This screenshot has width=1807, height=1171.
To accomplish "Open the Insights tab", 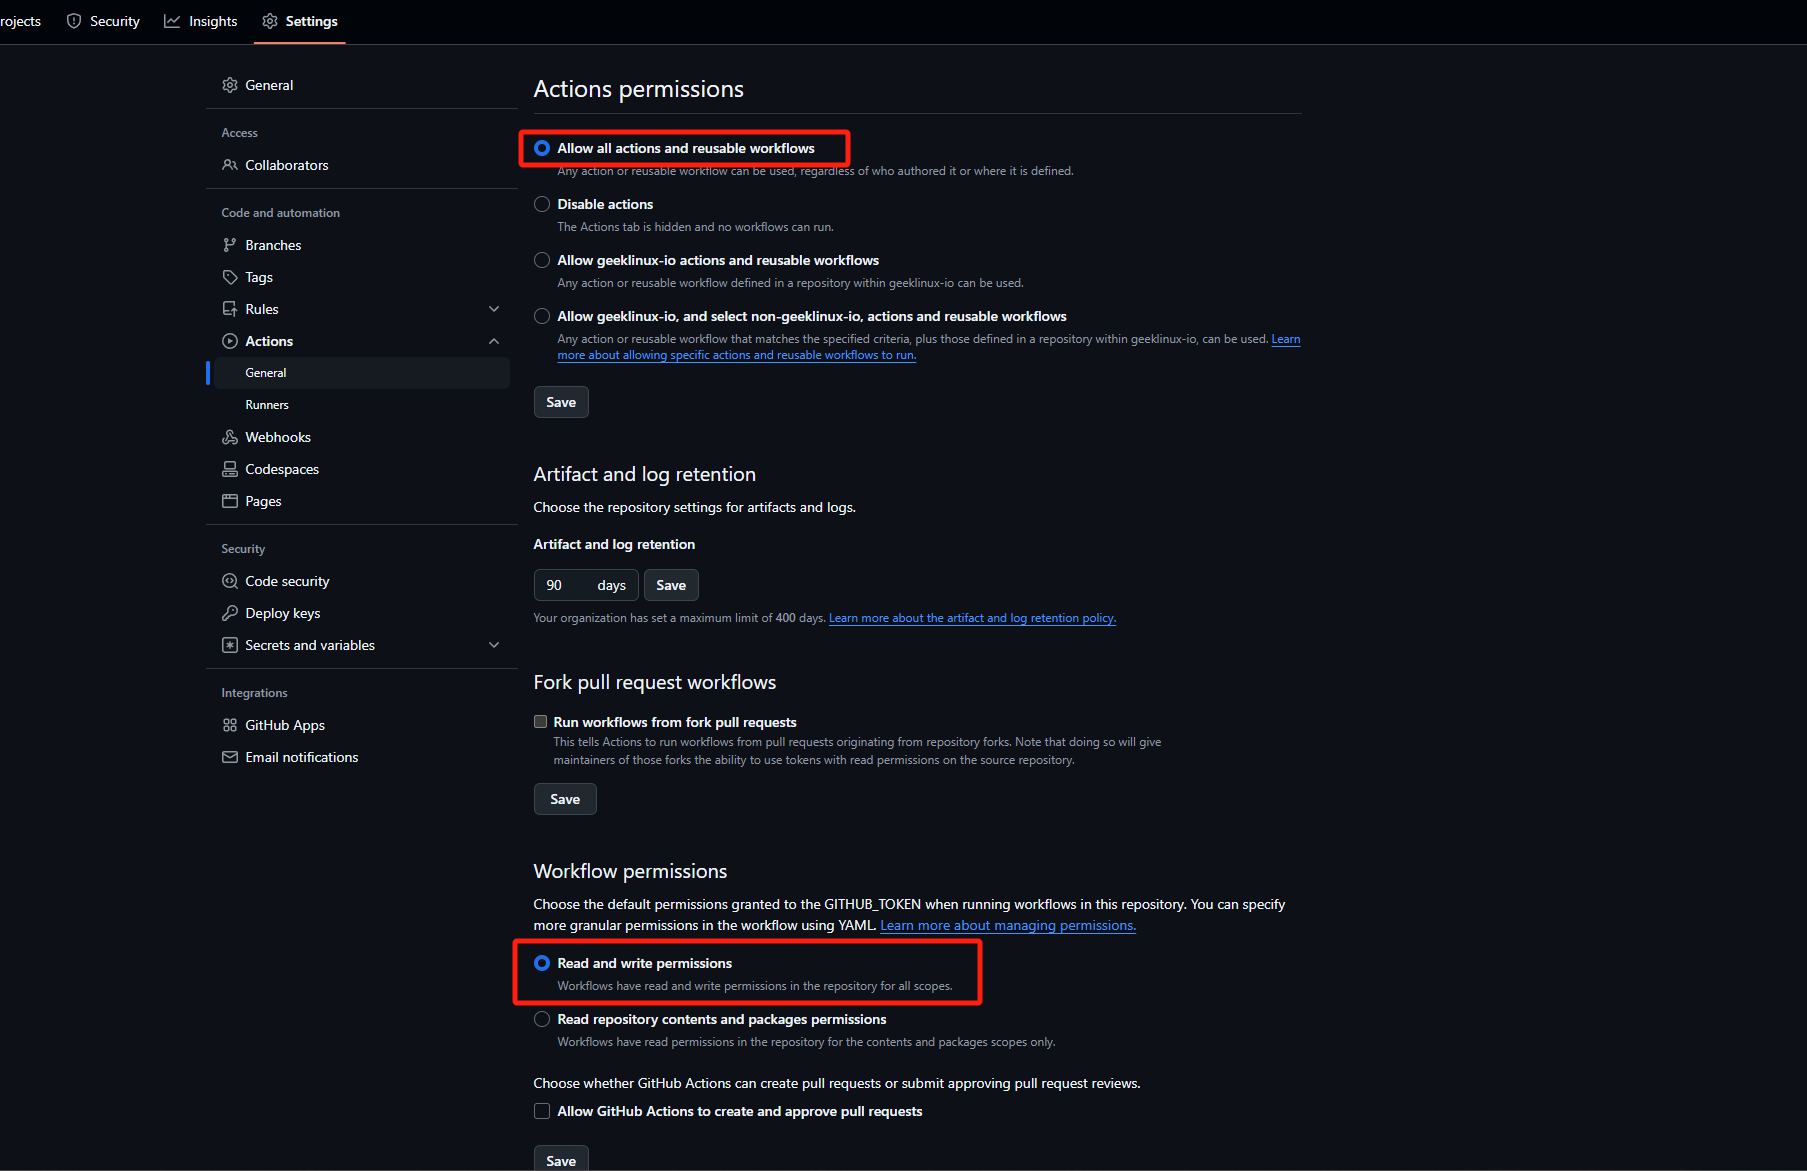I will coord(201,21).
